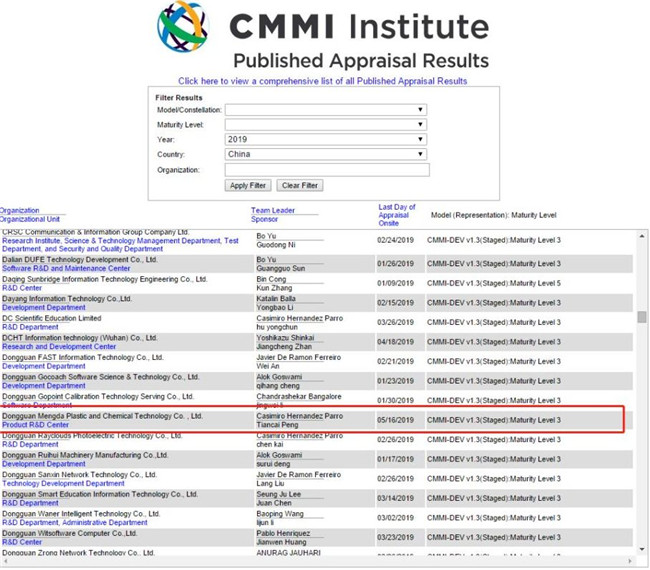Open Dongguan Witsoftware R&D Center link

point(22,542)
